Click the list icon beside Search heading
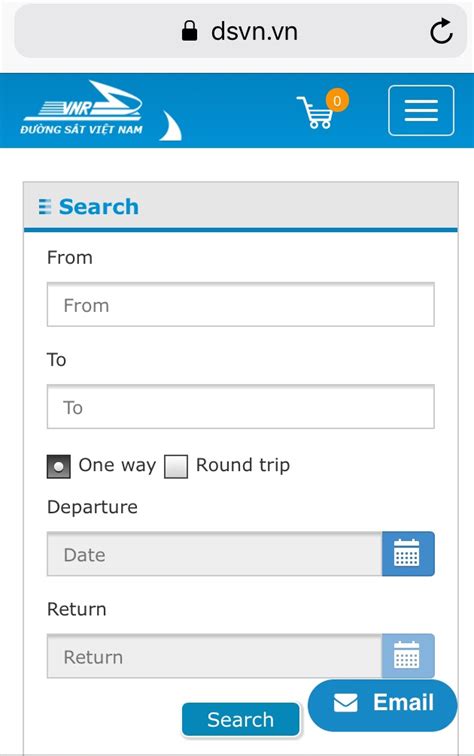 [x=45, y=206]
